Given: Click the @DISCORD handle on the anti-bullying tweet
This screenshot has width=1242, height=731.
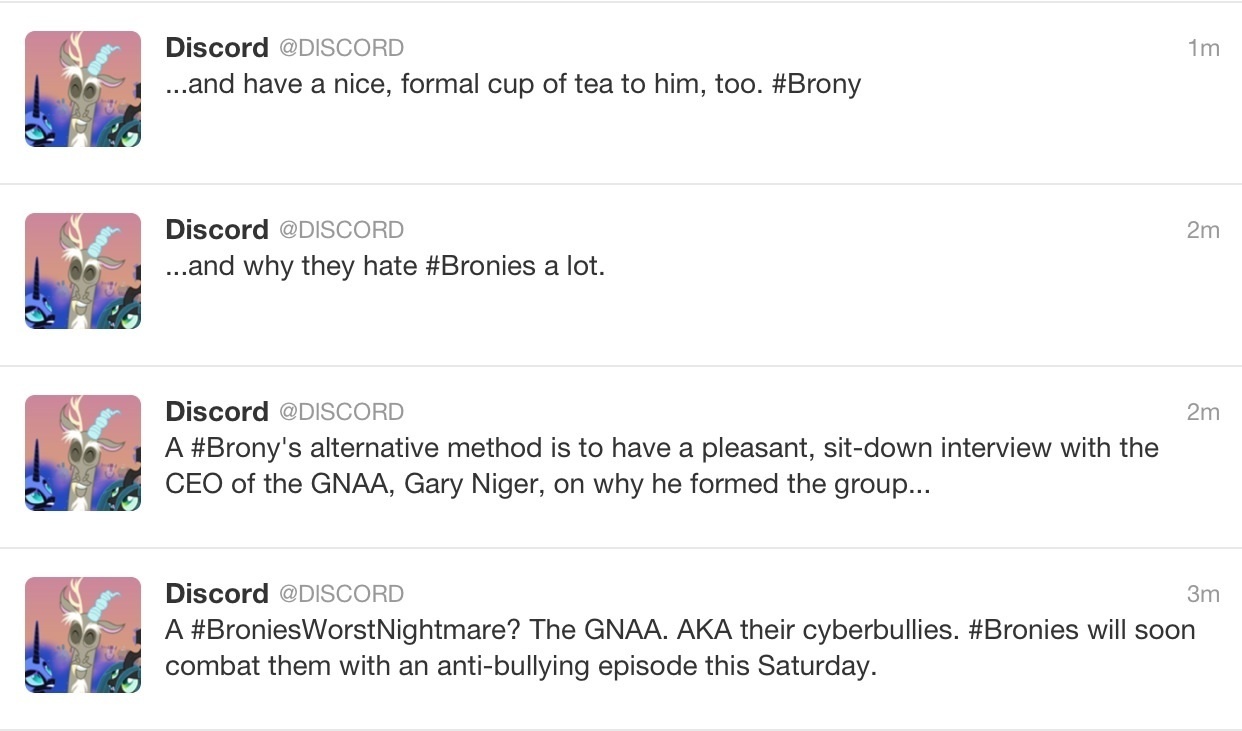Looking at the screenshot, I should tap(341, 594).
